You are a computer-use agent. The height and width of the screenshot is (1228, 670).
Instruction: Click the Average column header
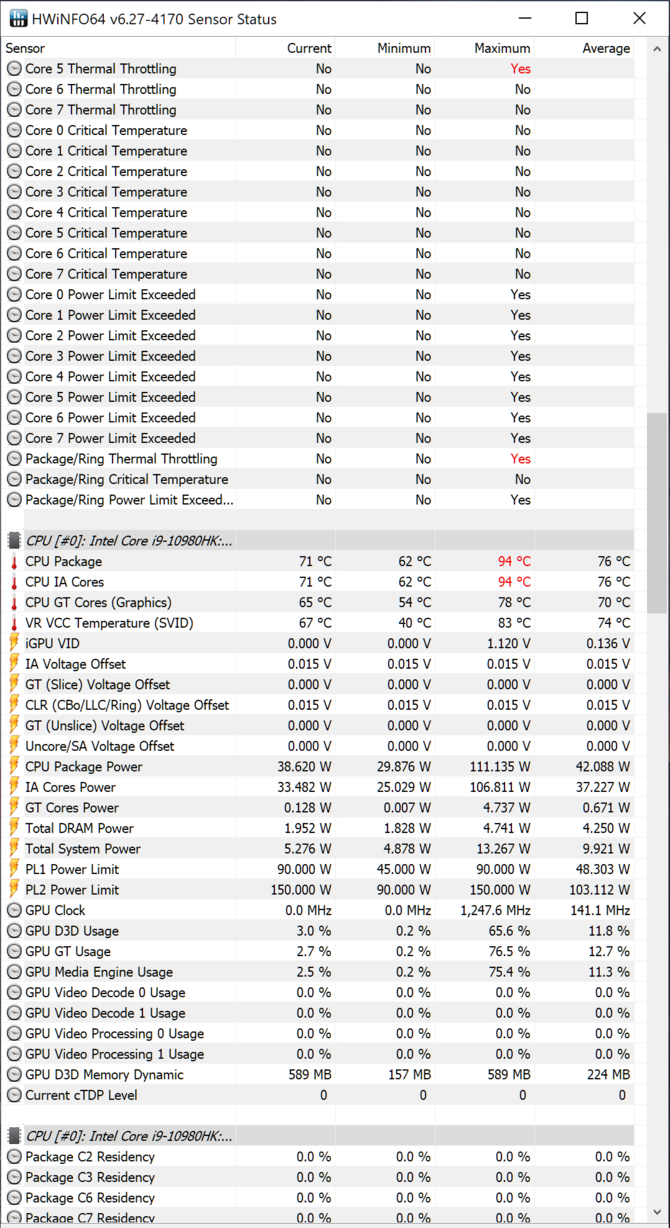coord(584,48)
